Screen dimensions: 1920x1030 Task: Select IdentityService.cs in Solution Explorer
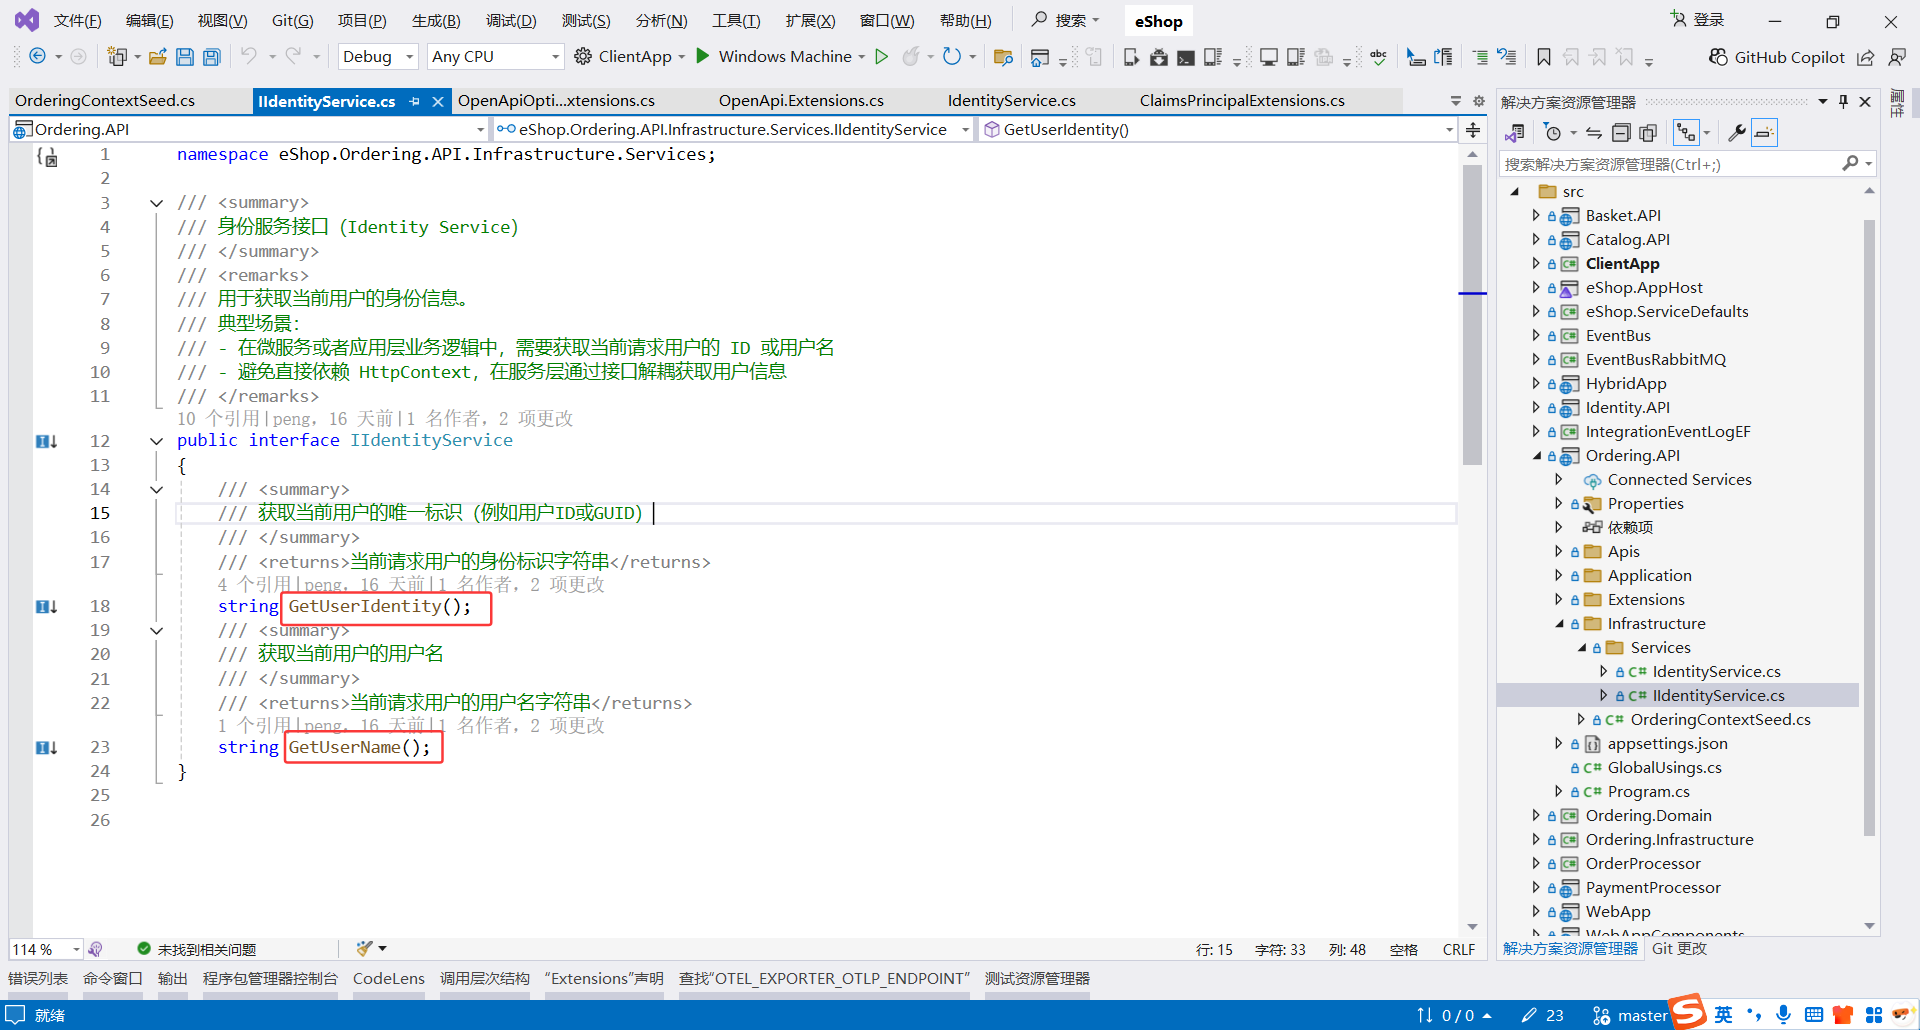(1716, 672)
